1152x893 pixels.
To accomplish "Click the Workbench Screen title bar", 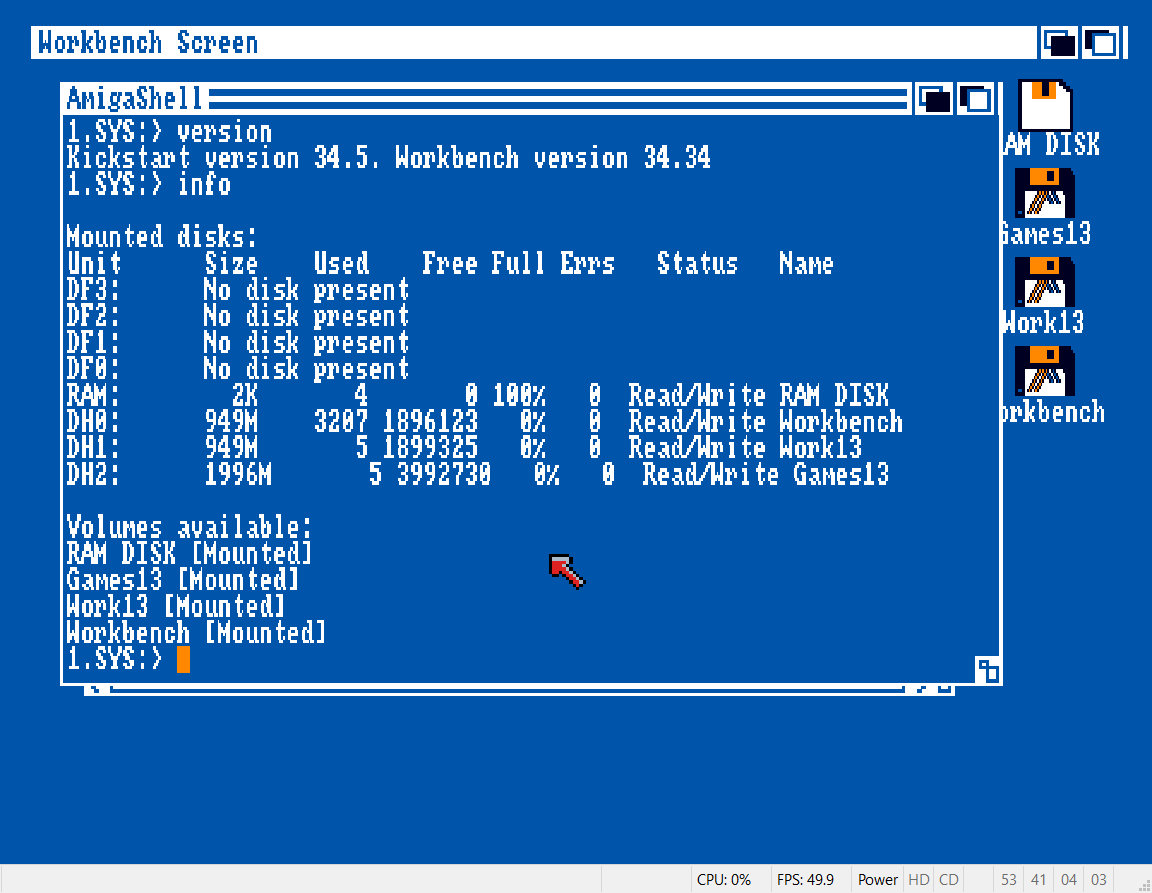I will pyautogui.click(x=535, y=43).
